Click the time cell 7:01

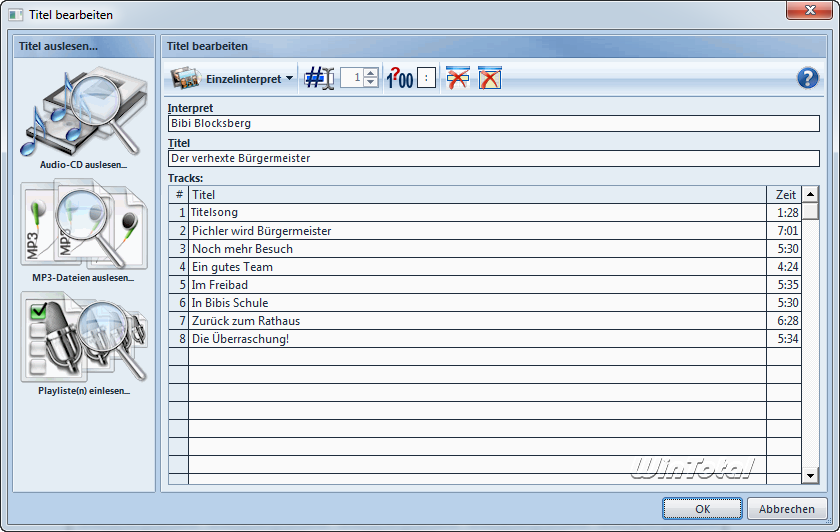pos(784,231)
